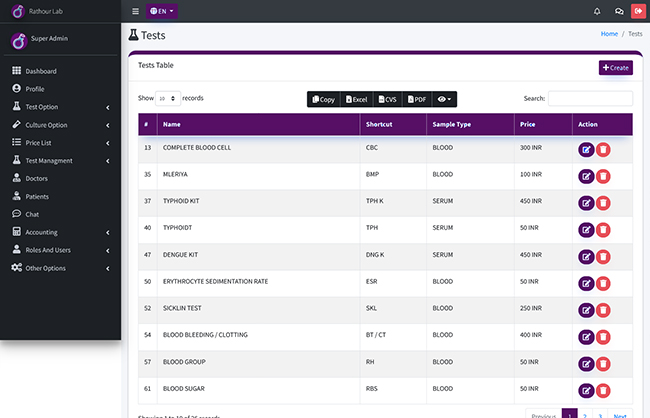The height and width of the screenshot is (418, 650).
Task: Delete the MLERIYA test row
Action: pyautogui.click(x=603, y=177)
